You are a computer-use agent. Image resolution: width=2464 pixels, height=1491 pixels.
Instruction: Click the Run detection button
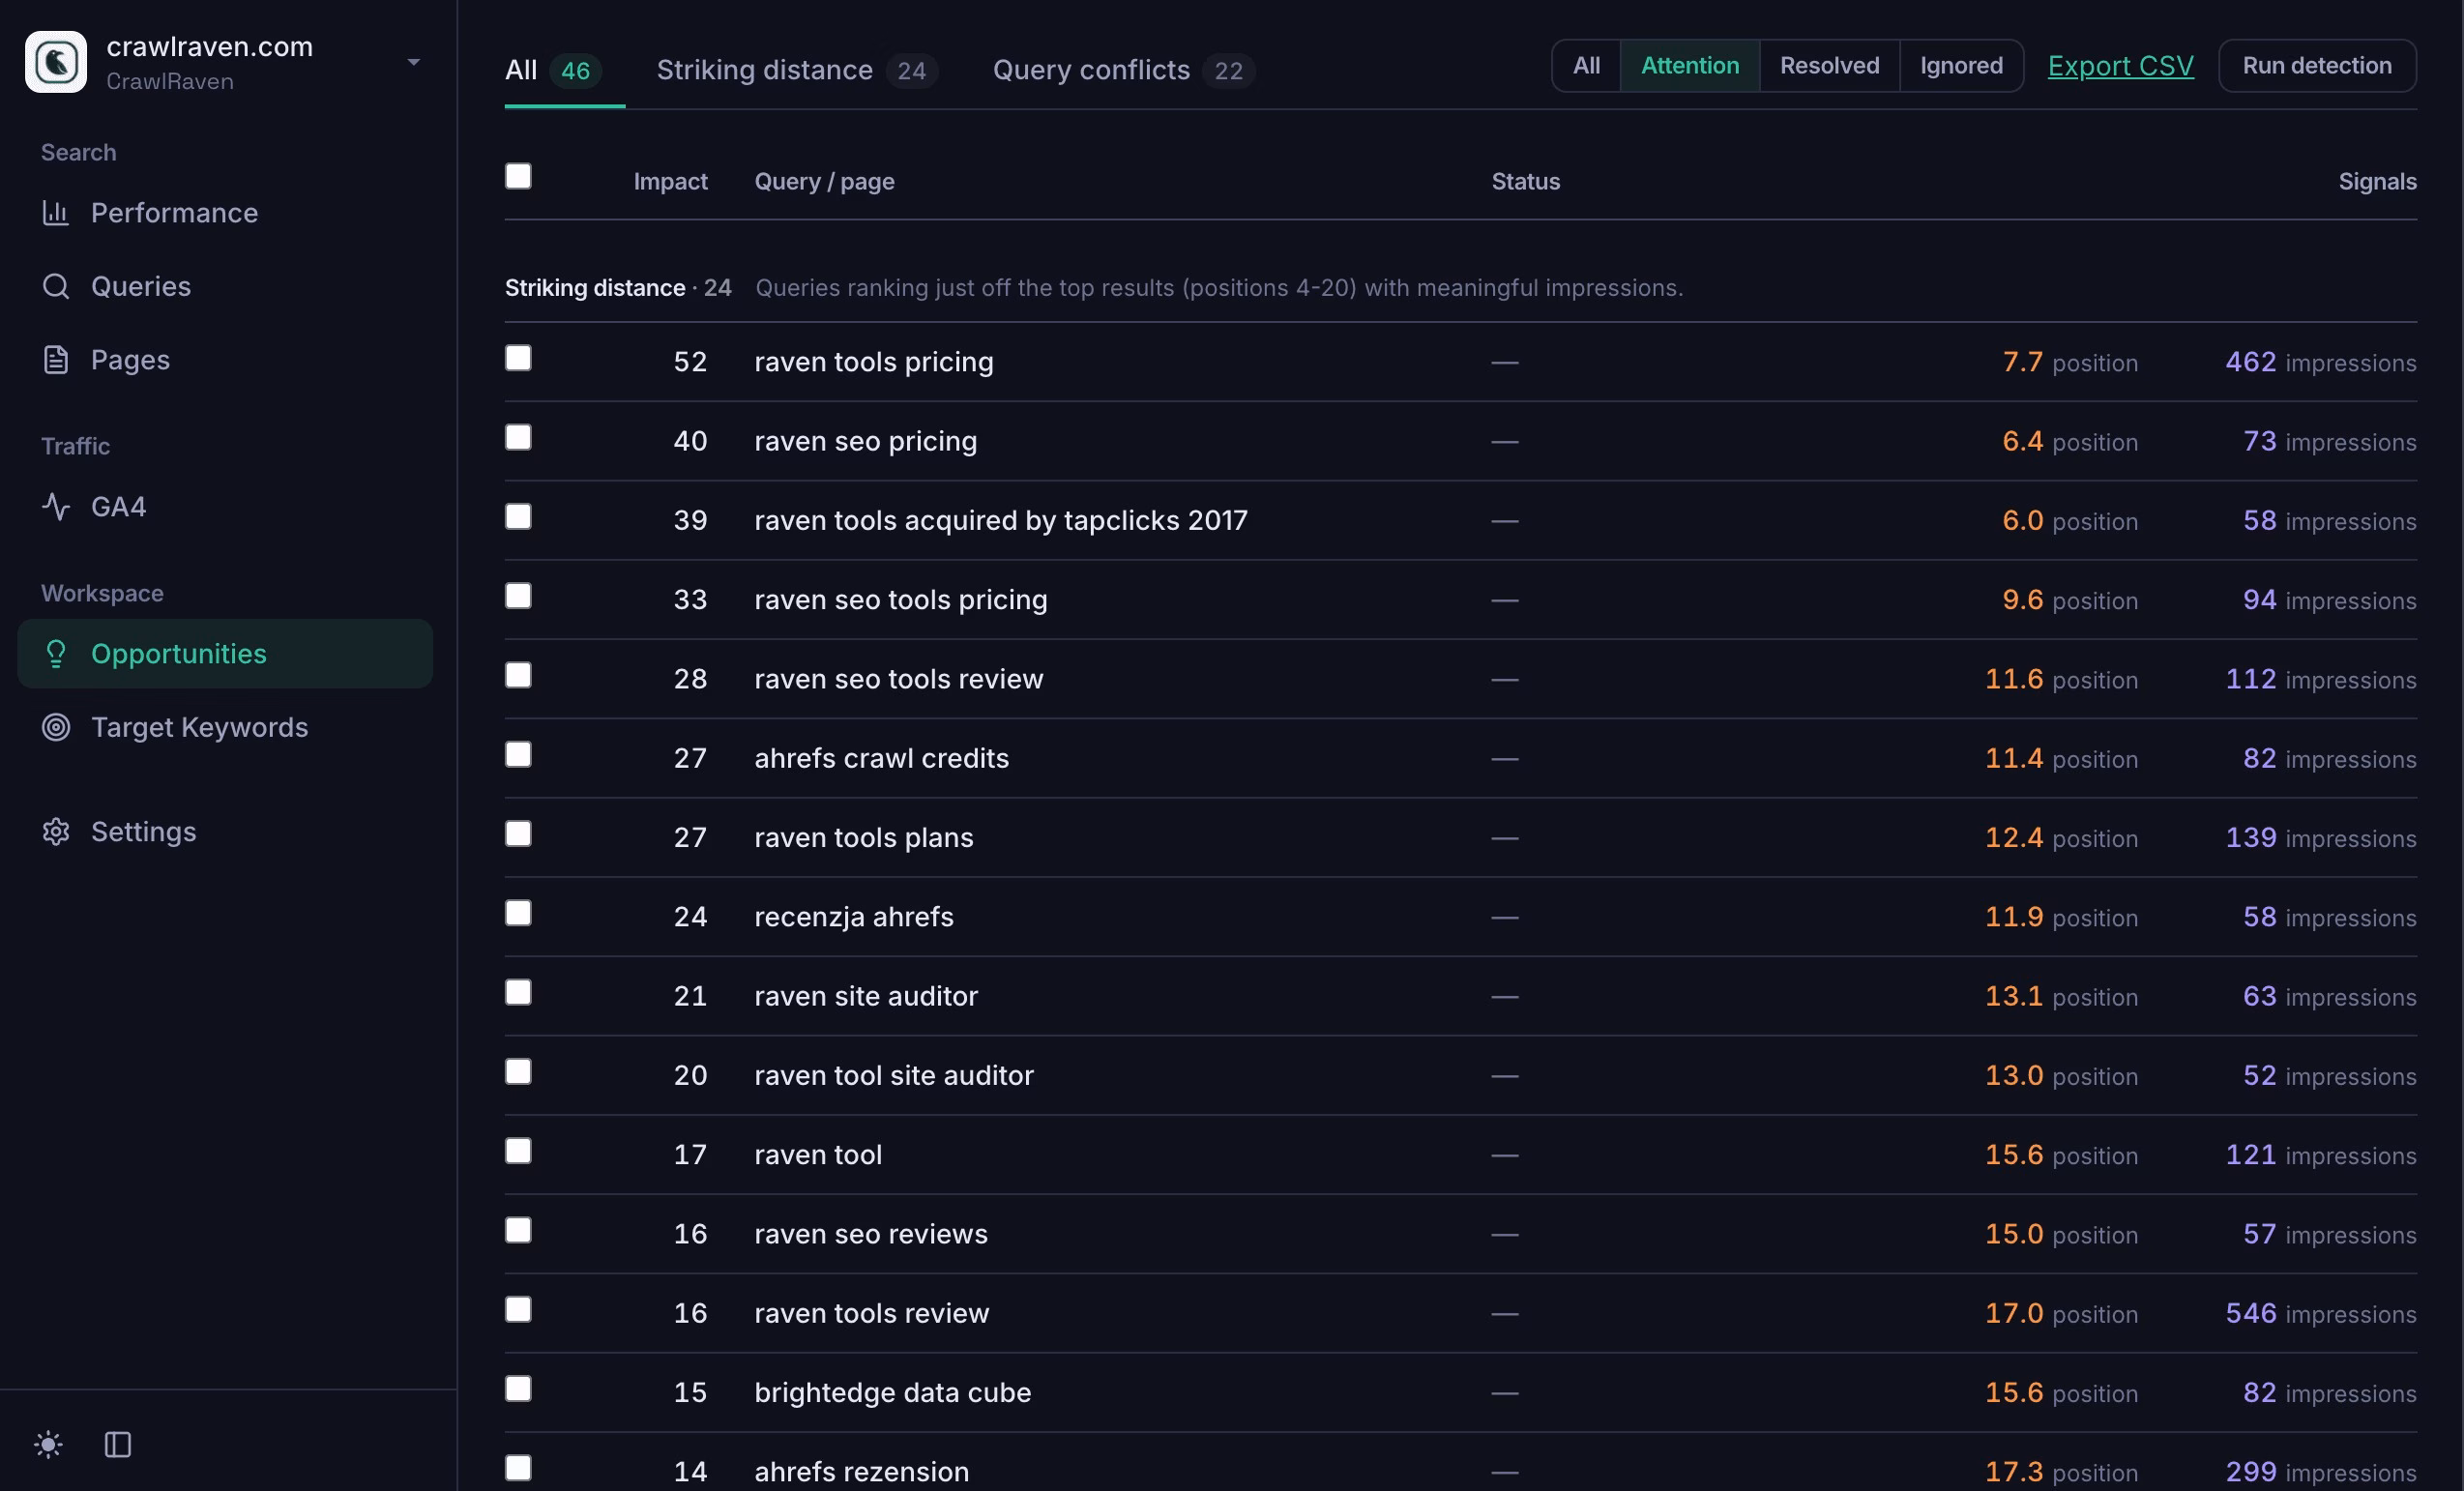pos(2317,66)
